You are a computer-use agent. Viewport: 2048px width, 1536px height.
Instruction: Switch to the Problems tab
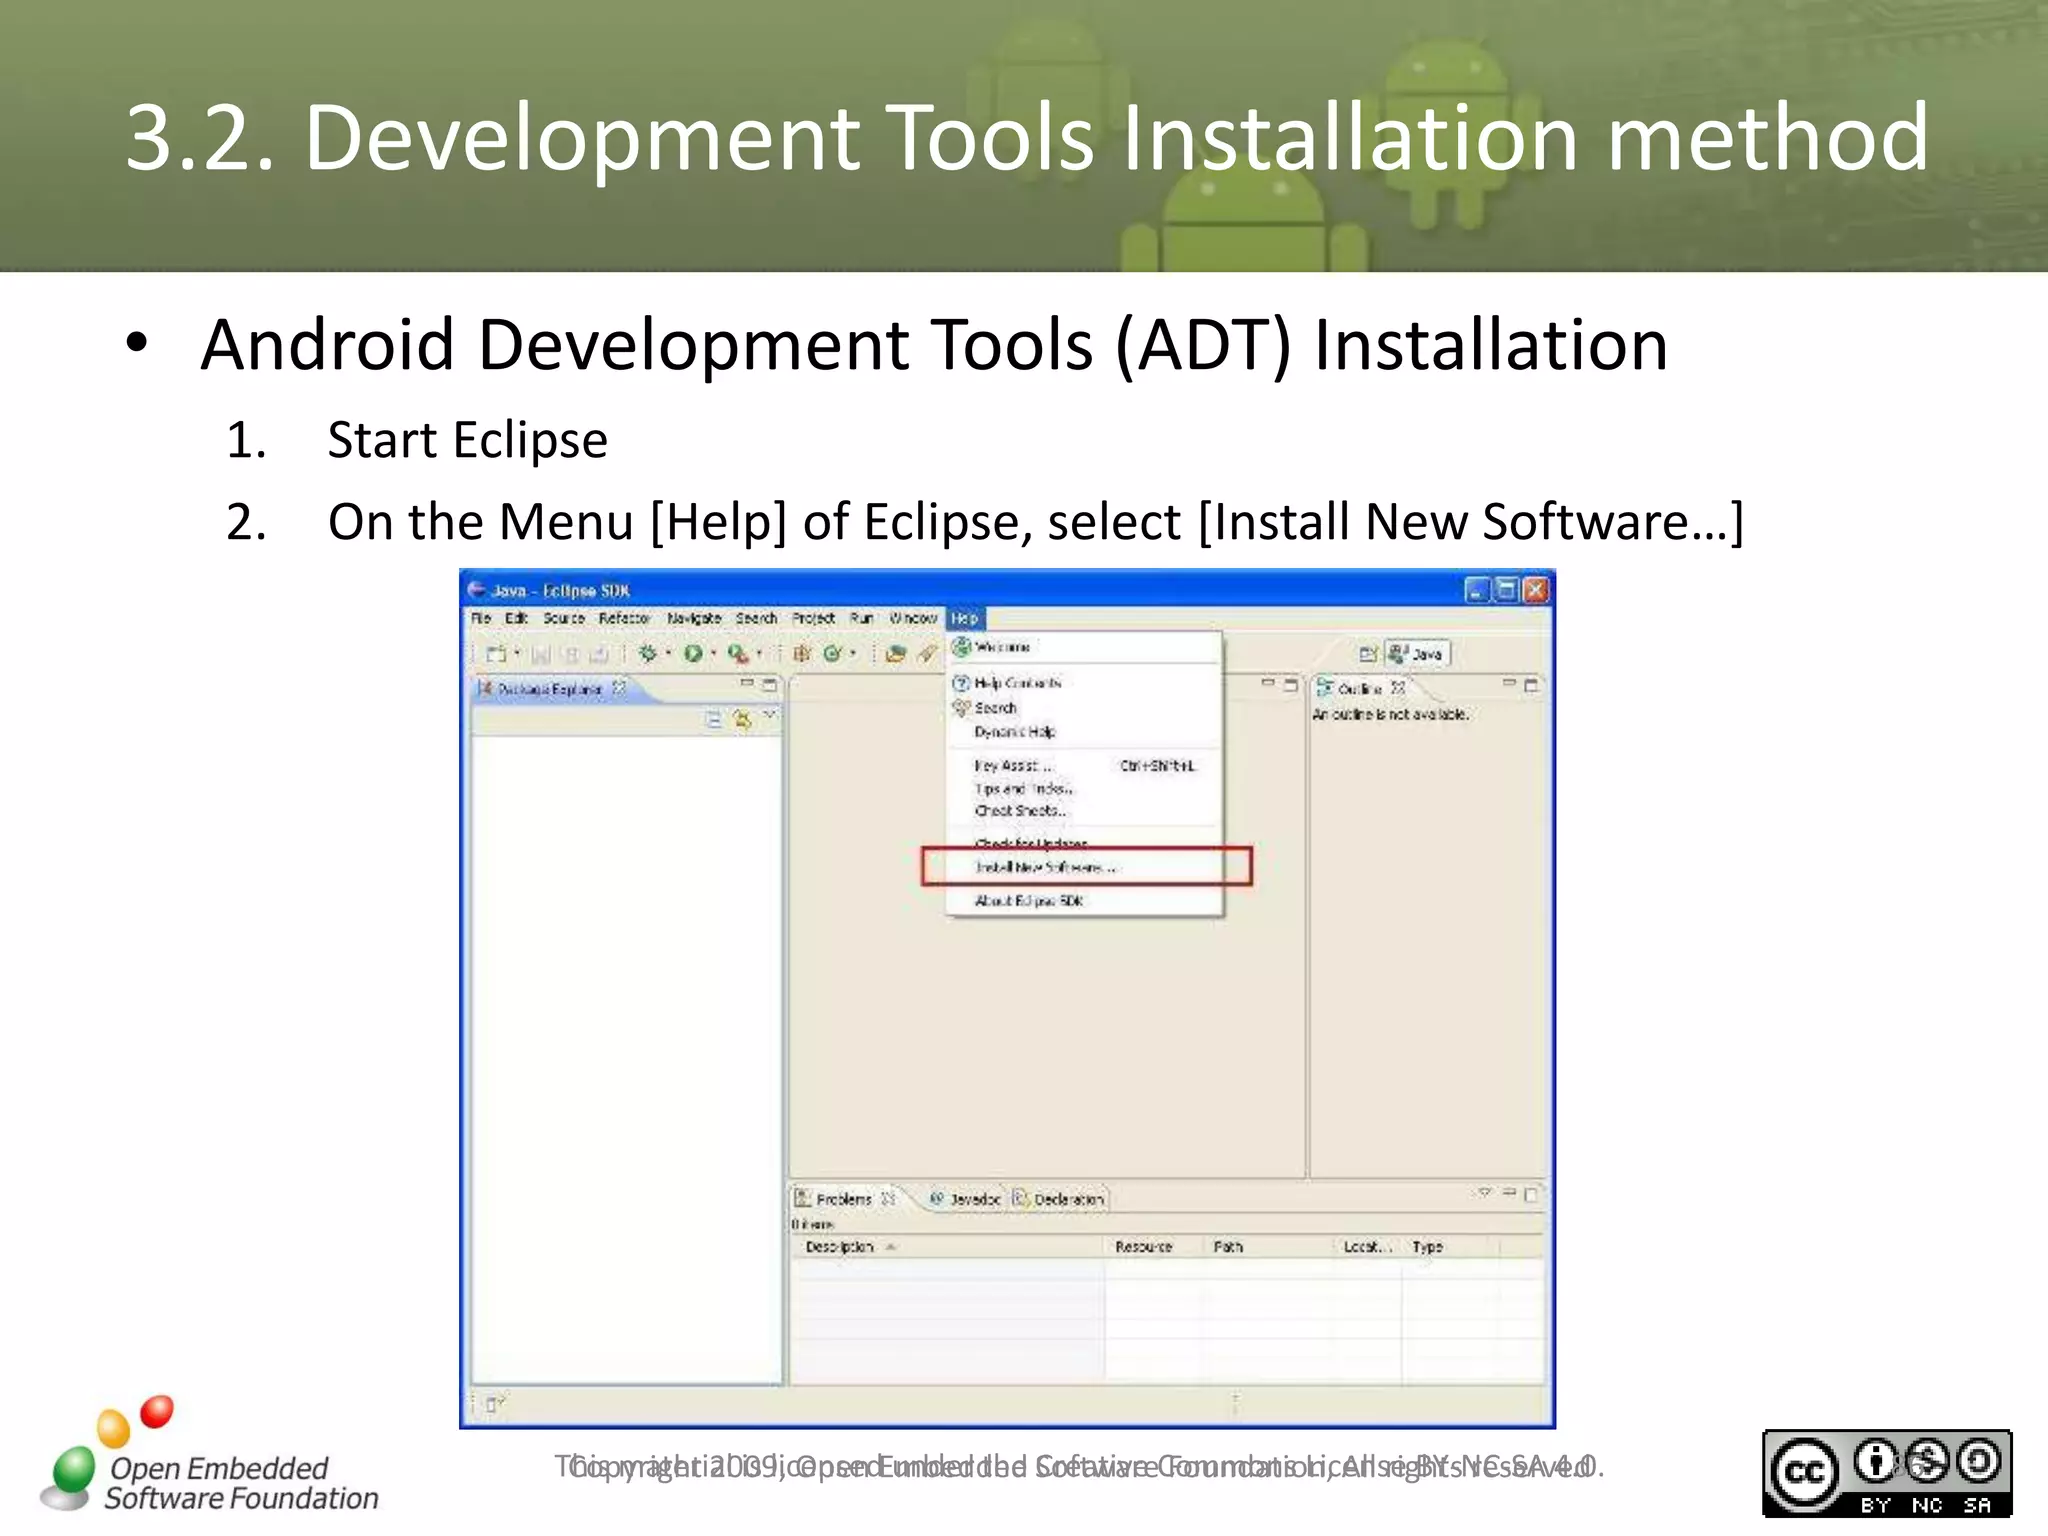[844, 1199]
